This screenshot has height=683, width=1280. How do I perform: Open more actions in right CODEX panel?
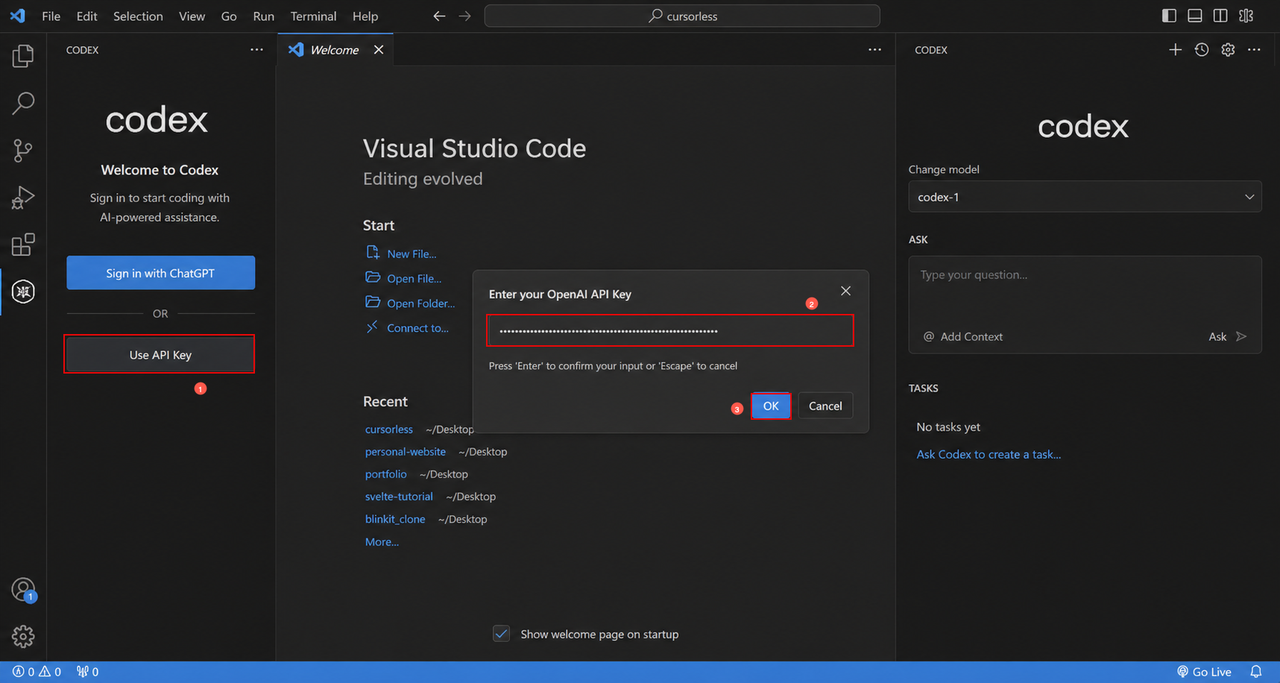(1254, 49)
